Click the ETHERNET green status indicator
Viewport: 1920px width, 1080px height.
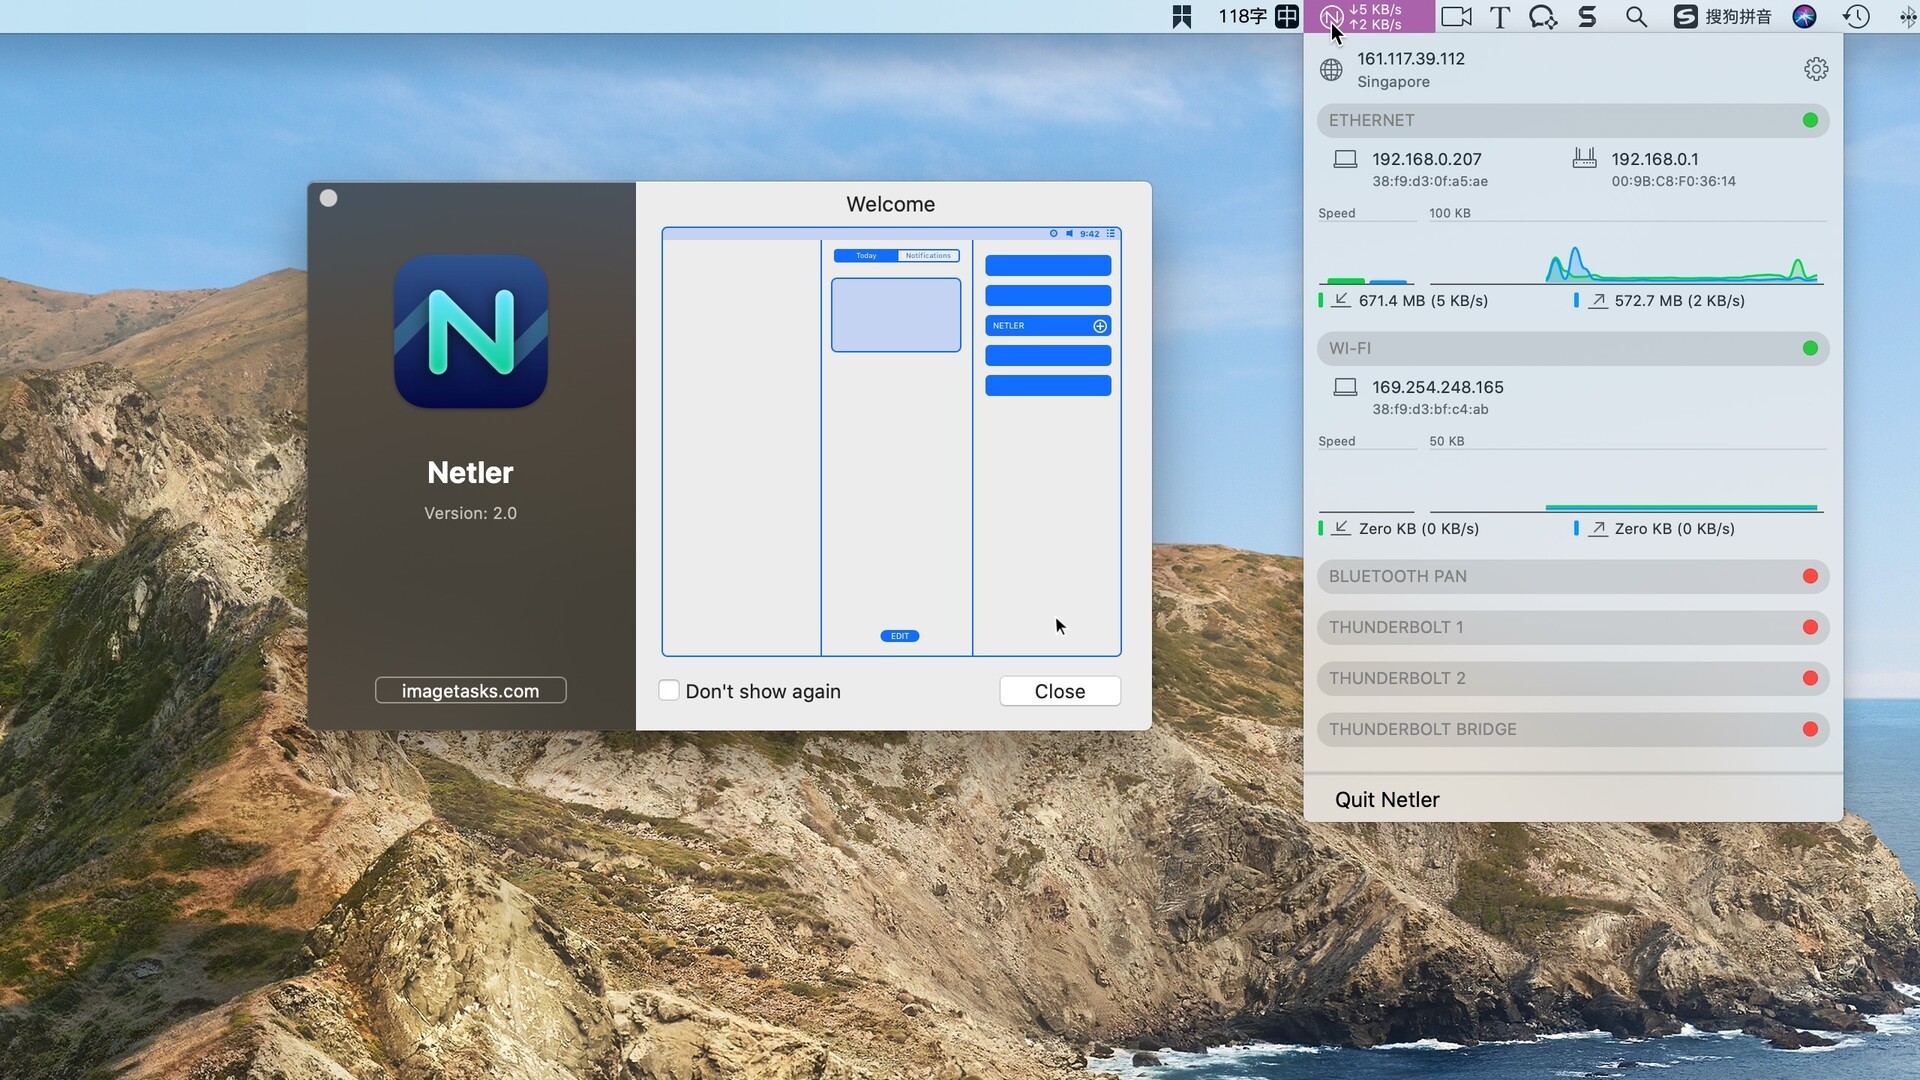coord(1811,120)
